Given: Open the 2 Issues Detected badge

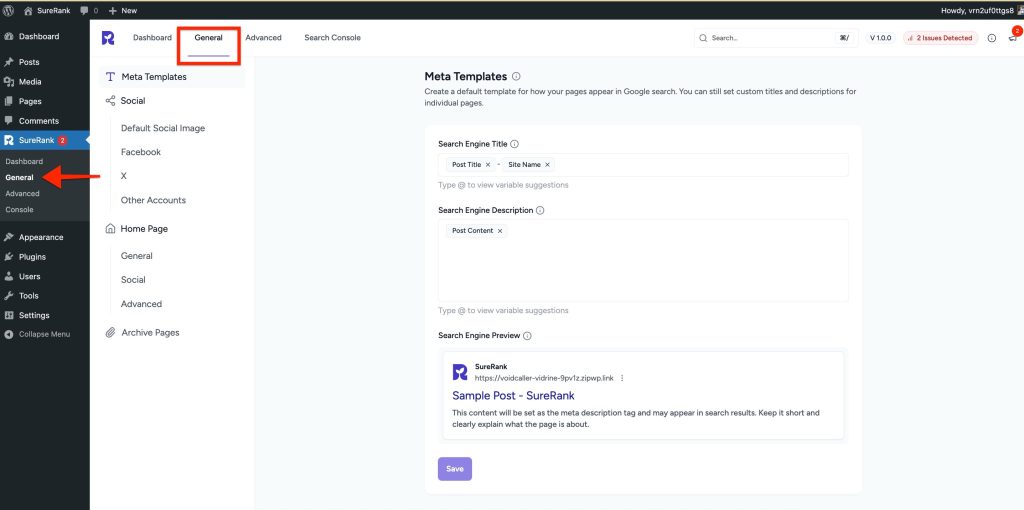Looking at the screenshot, I should [x=940, y=38].
